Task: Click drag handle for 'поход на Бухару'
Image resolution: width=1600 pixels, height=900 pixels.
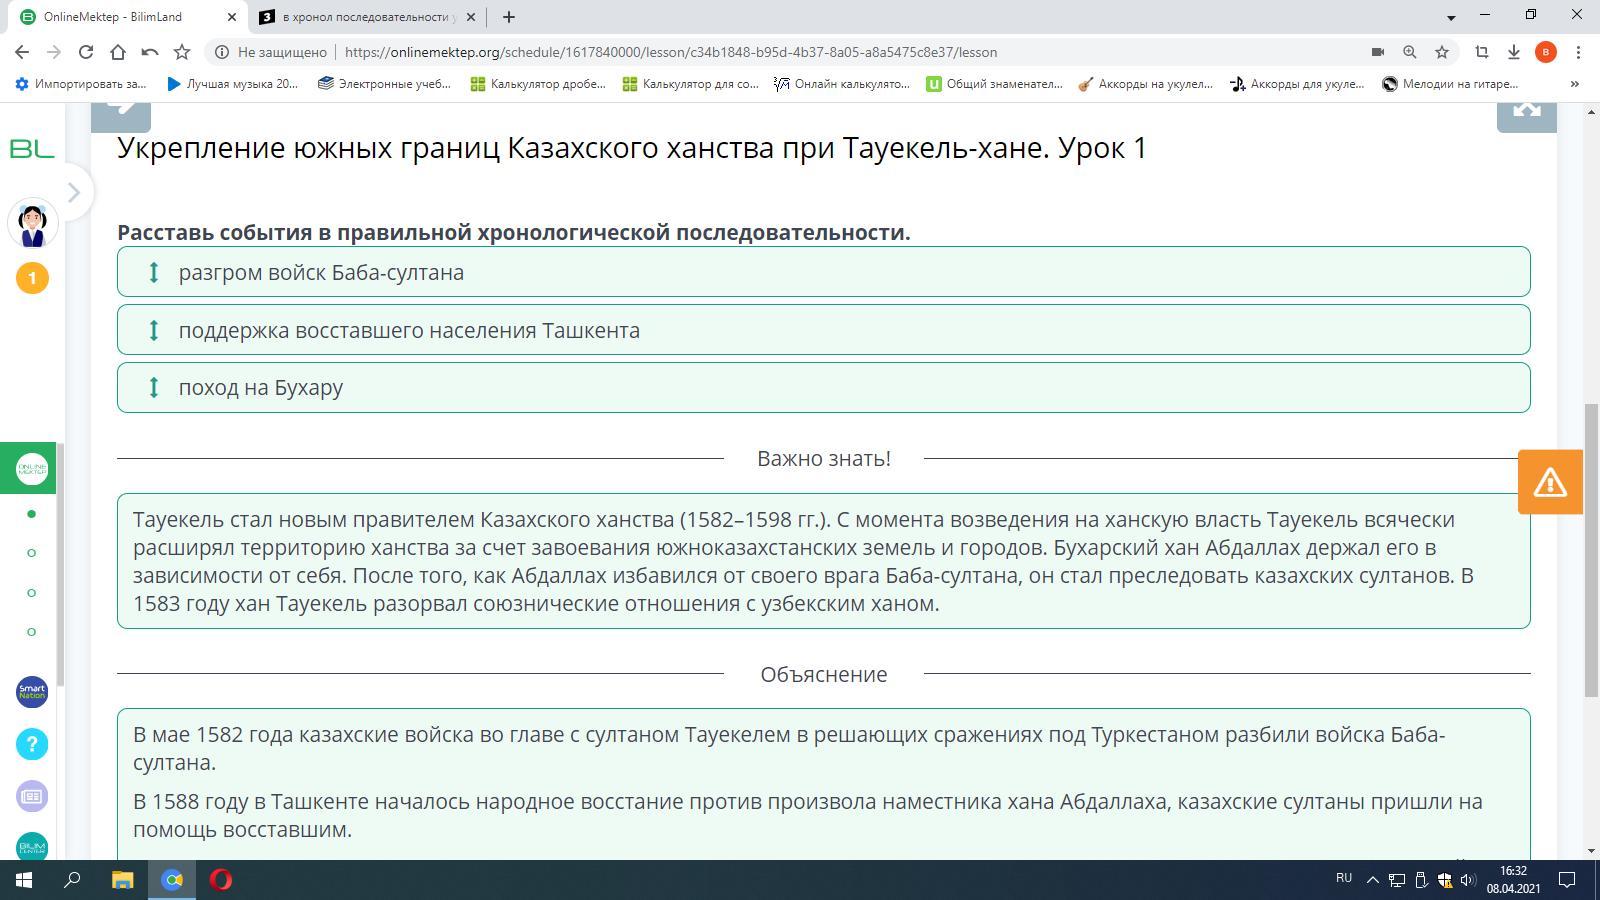Action: (154, 387)
